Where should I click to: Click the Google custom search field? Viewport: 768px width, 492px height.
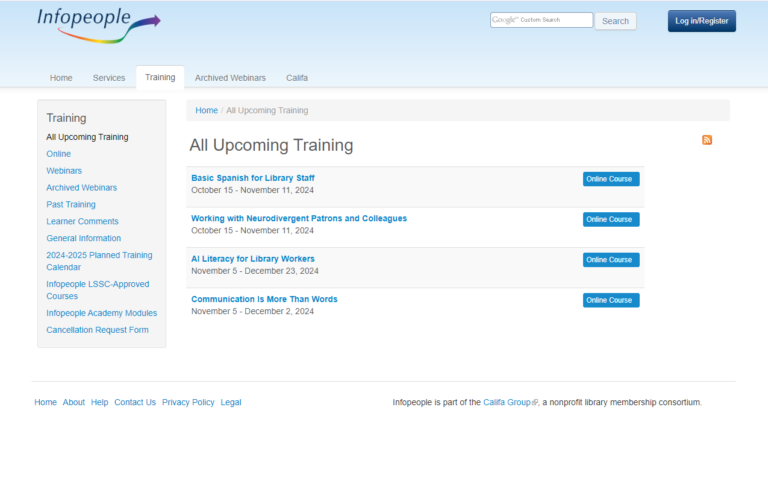point(541,20)
